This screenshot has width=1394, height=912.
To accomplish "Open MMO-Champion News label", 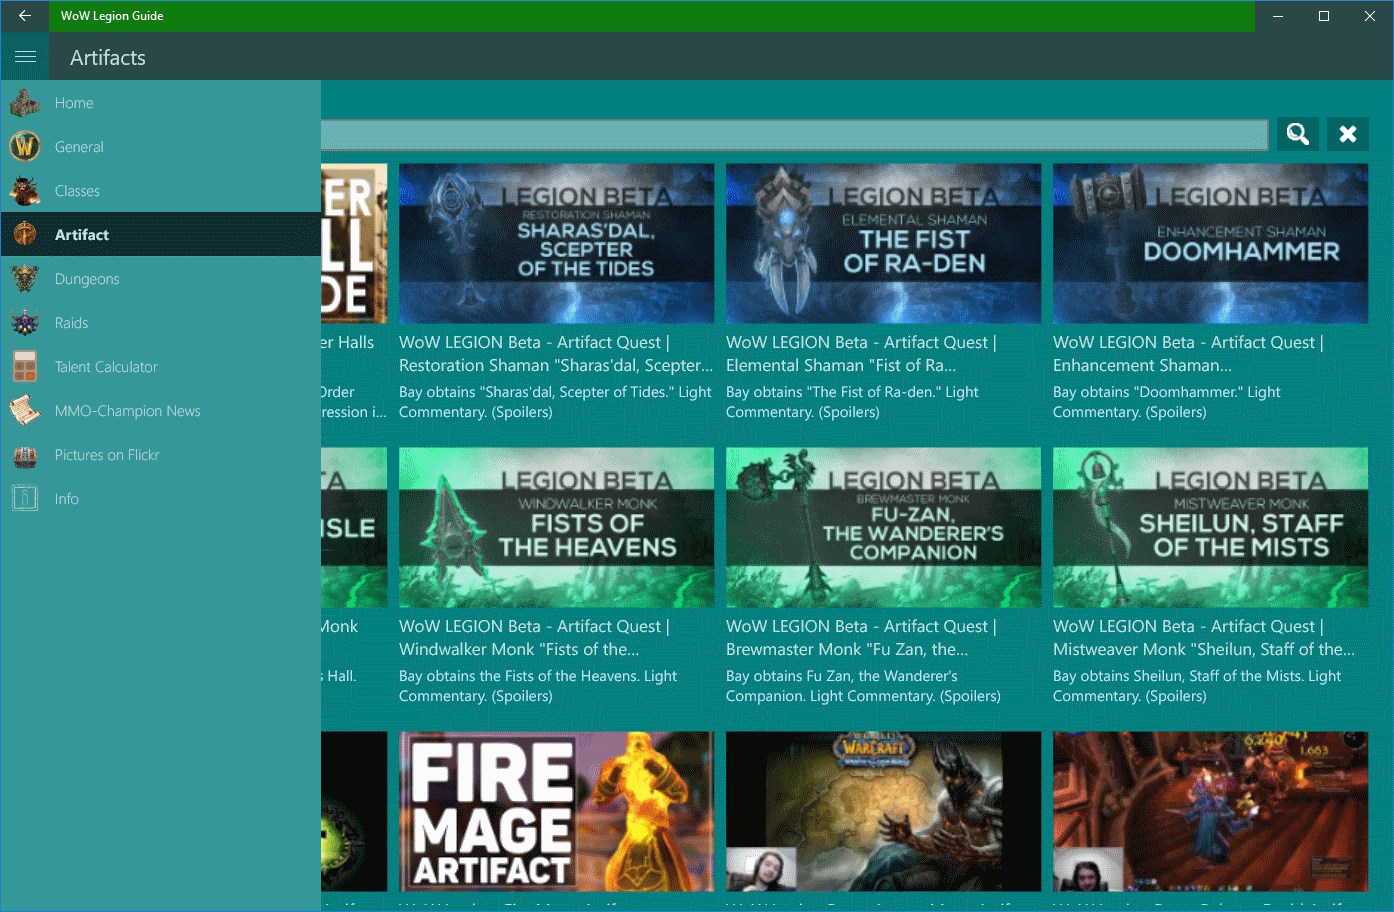I will pos(128,411).
